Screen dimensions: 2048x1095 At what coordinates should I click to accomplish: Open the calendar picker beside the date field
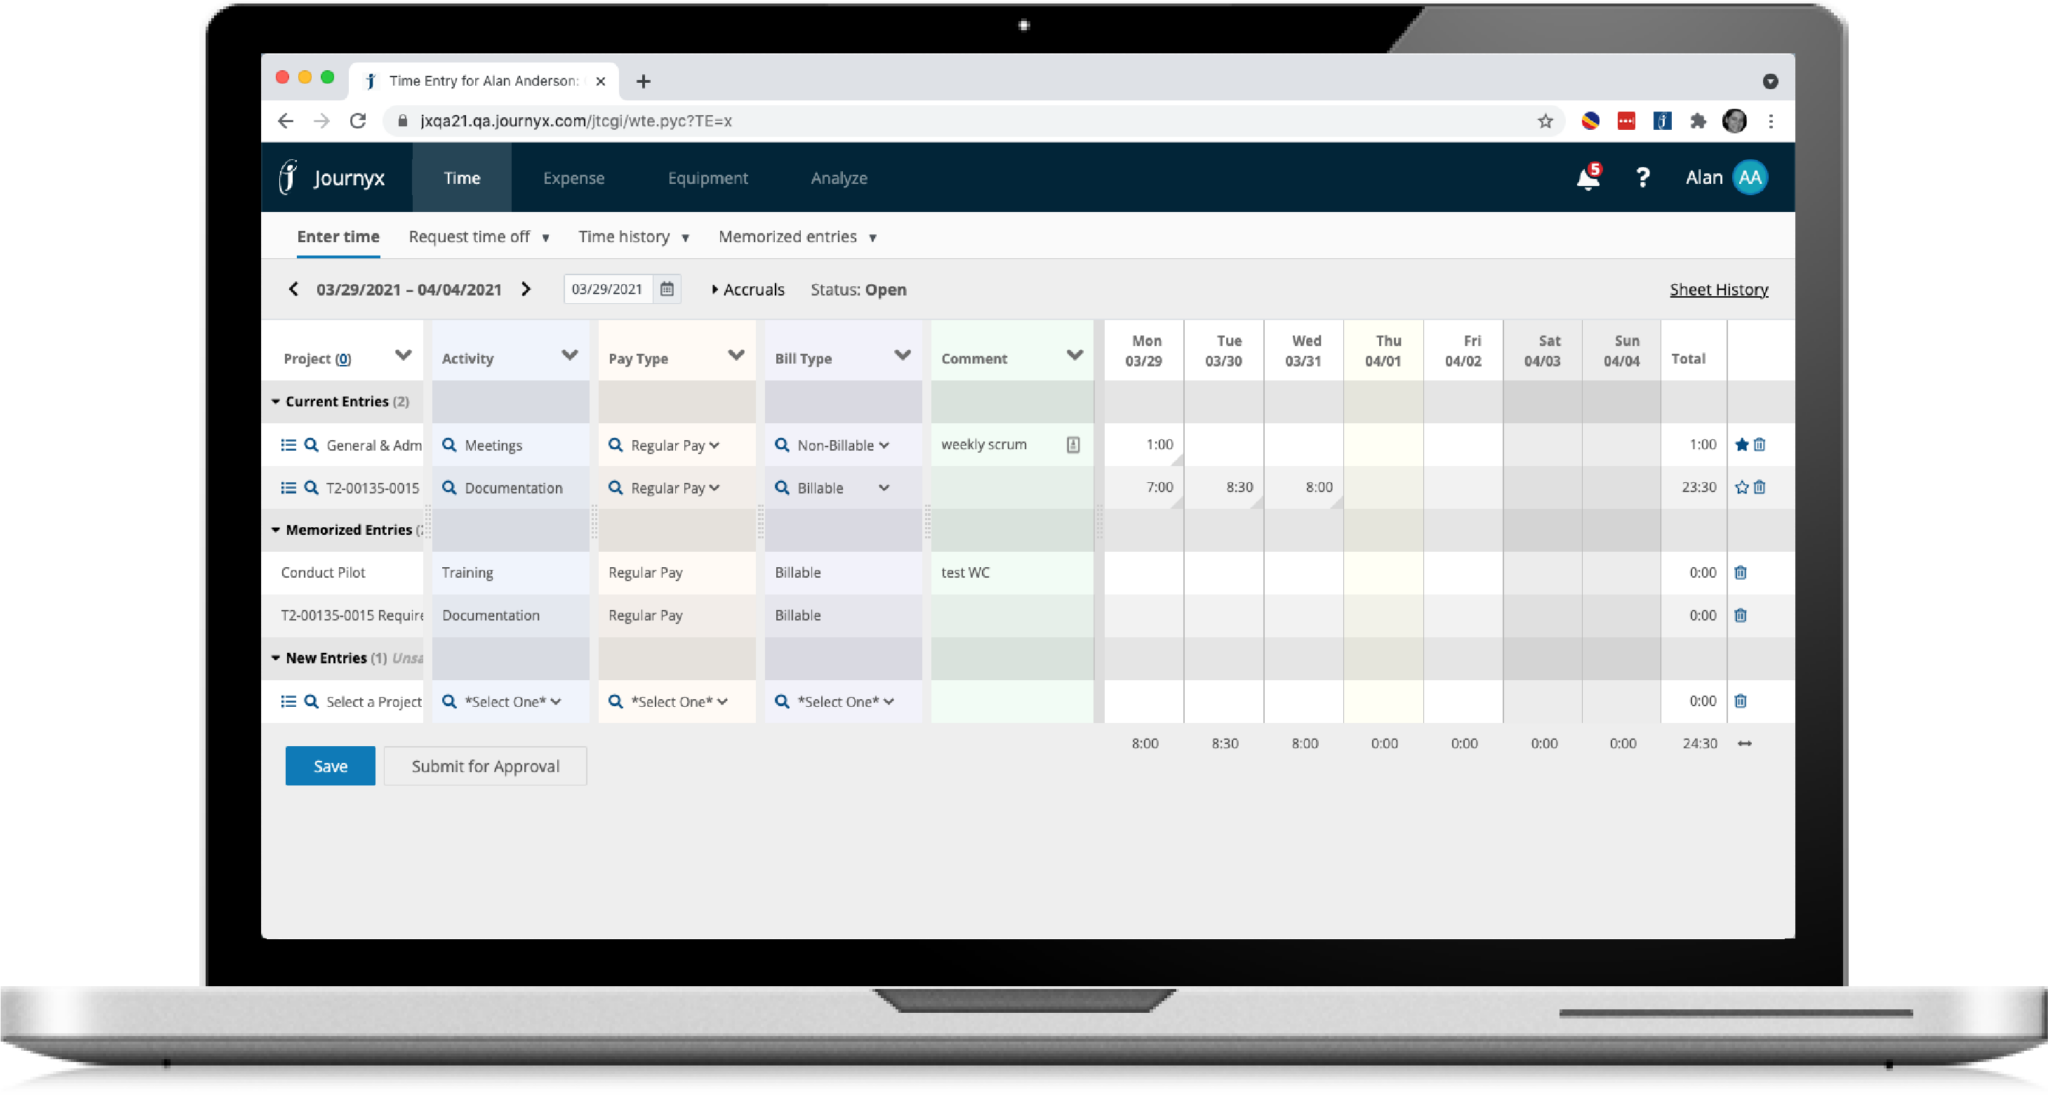(x=668, y=289)
